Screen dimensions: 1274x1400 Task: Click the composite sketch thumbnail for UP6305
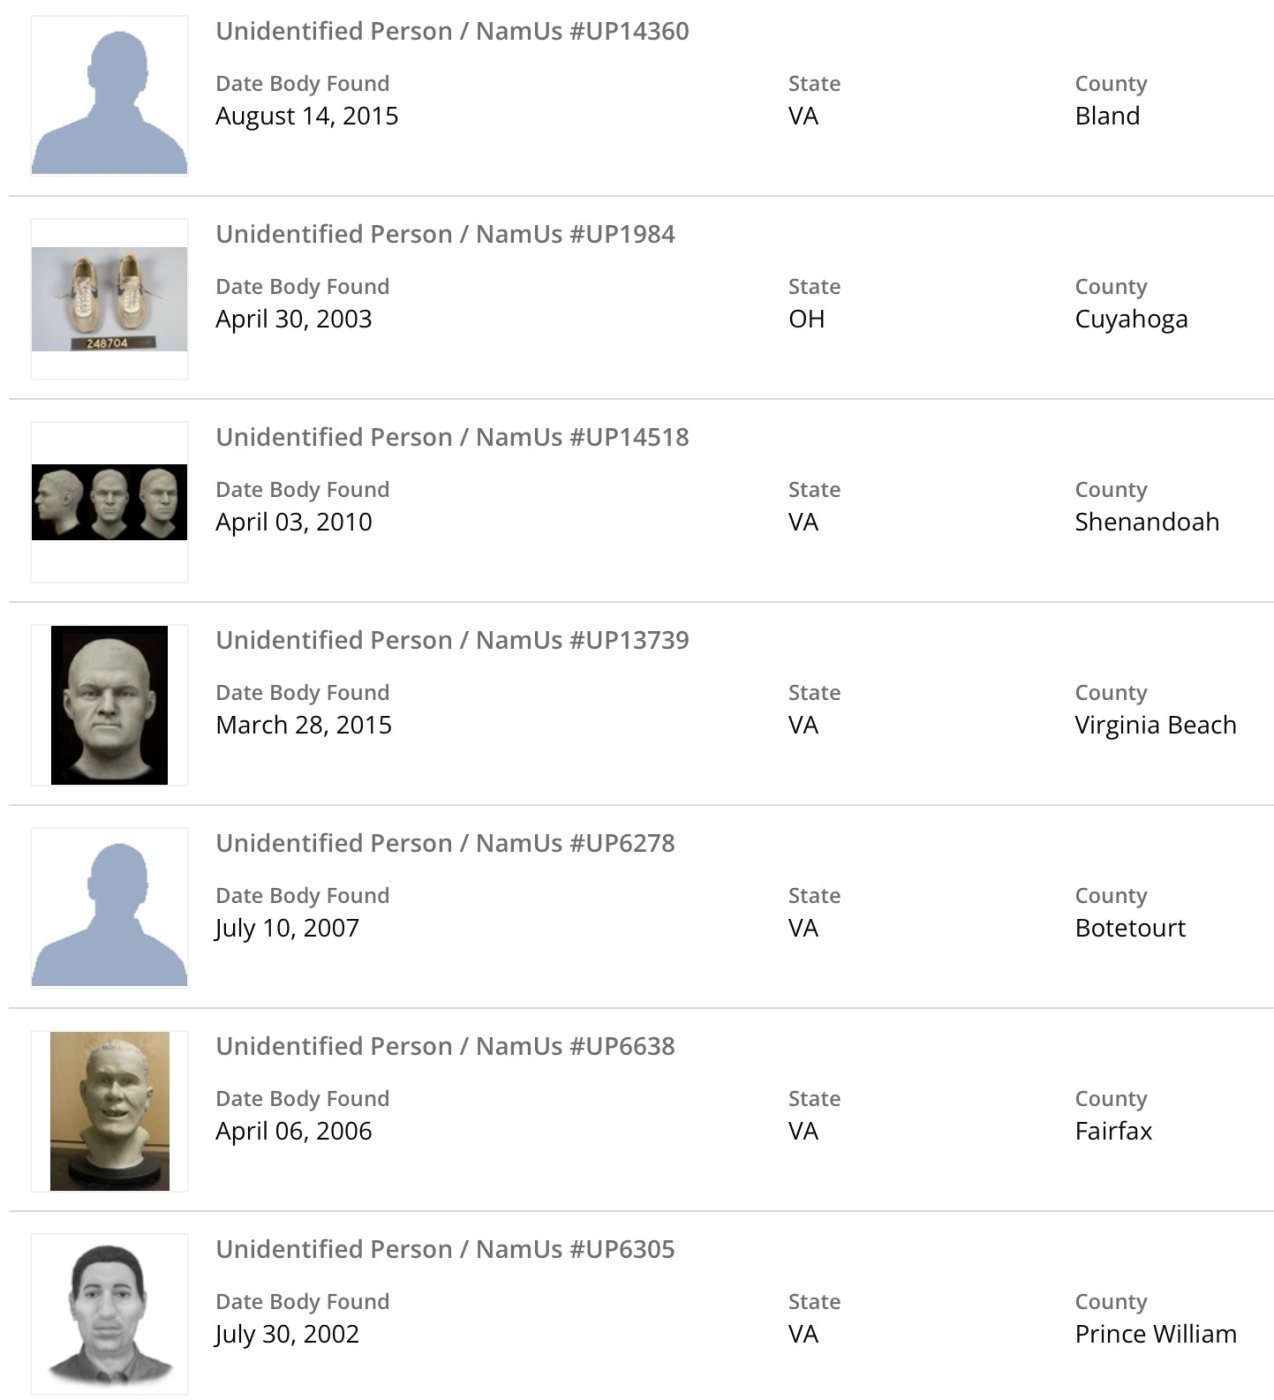[109, 1314]
